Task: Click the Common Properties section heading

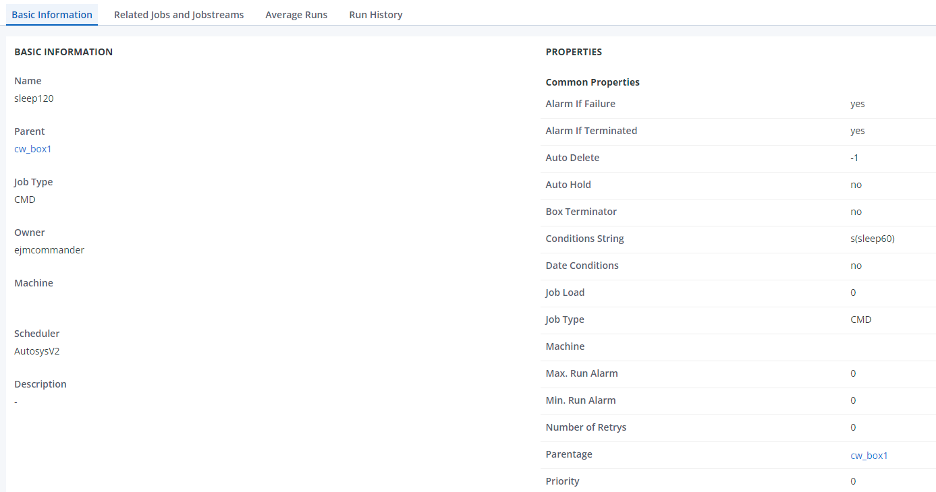Action: pos(592,82)
